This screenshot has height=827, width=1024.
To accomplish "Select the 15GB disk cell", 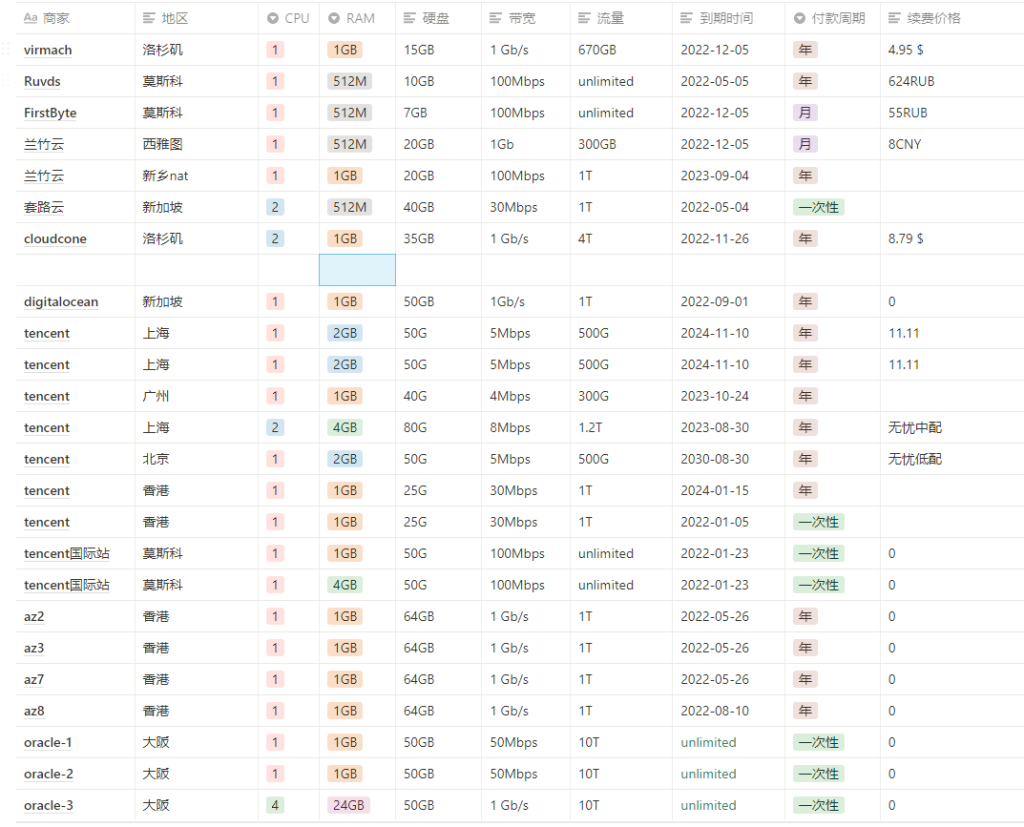I will (438, 50).
